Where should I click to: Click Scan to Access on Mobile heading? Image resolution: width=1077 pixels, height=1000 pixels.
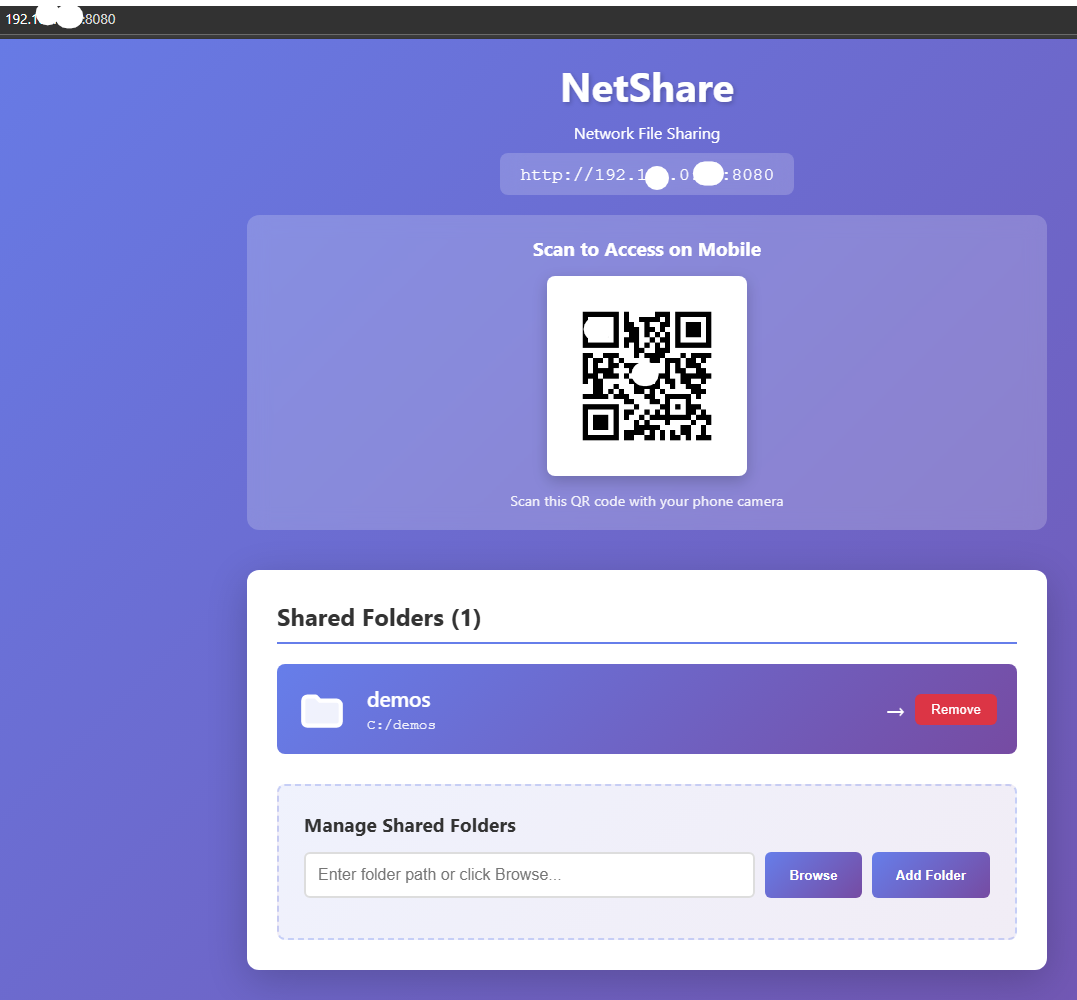[646, 249]
